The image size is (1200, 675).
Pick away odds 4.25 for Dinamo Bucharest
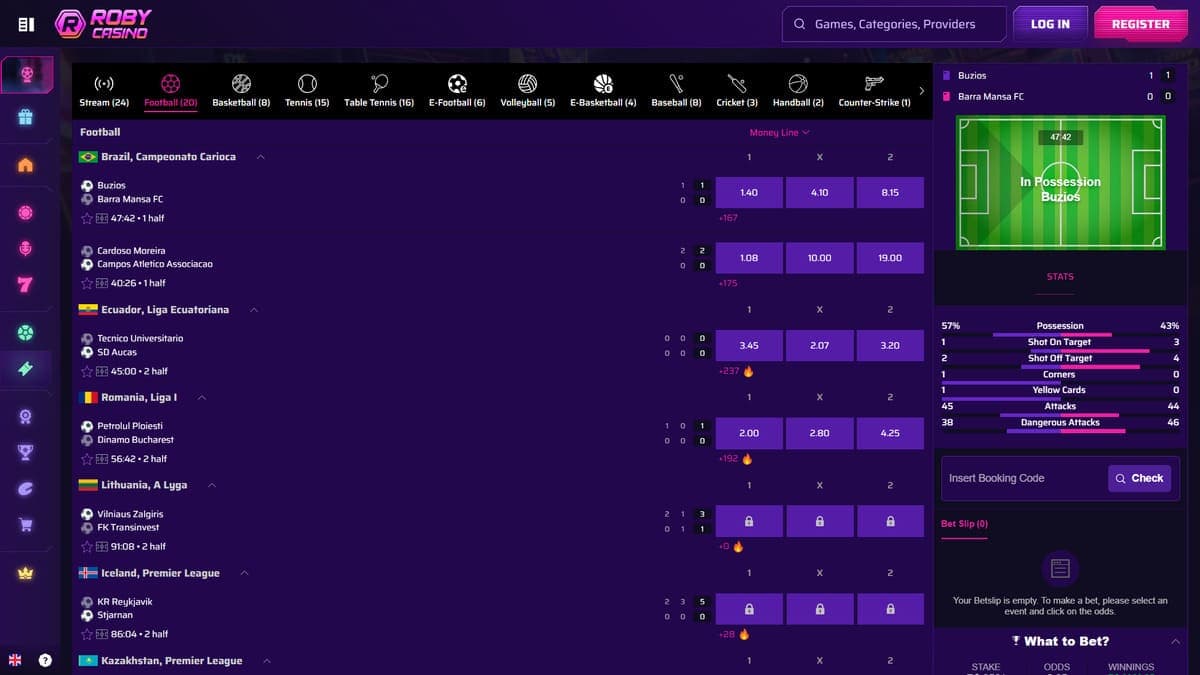(x=890, y=433)
